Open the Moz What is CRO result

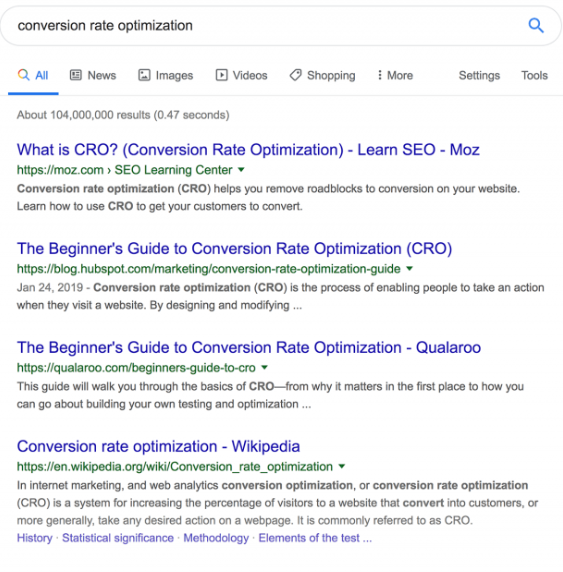[248, 150]
